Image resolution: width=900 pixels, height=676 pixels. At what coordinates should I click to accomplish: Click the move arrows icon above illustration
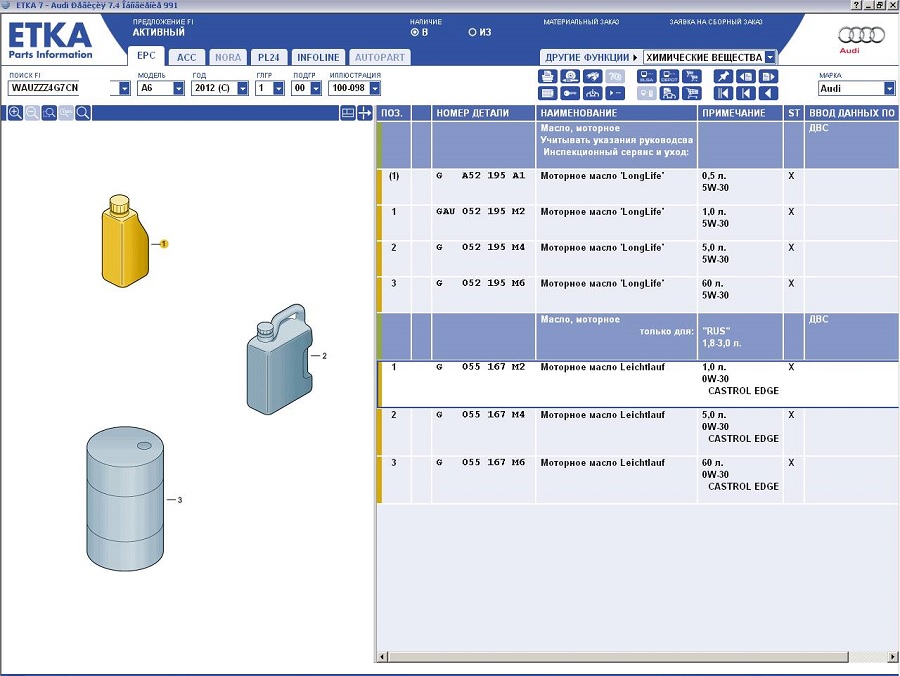point(364,112)
